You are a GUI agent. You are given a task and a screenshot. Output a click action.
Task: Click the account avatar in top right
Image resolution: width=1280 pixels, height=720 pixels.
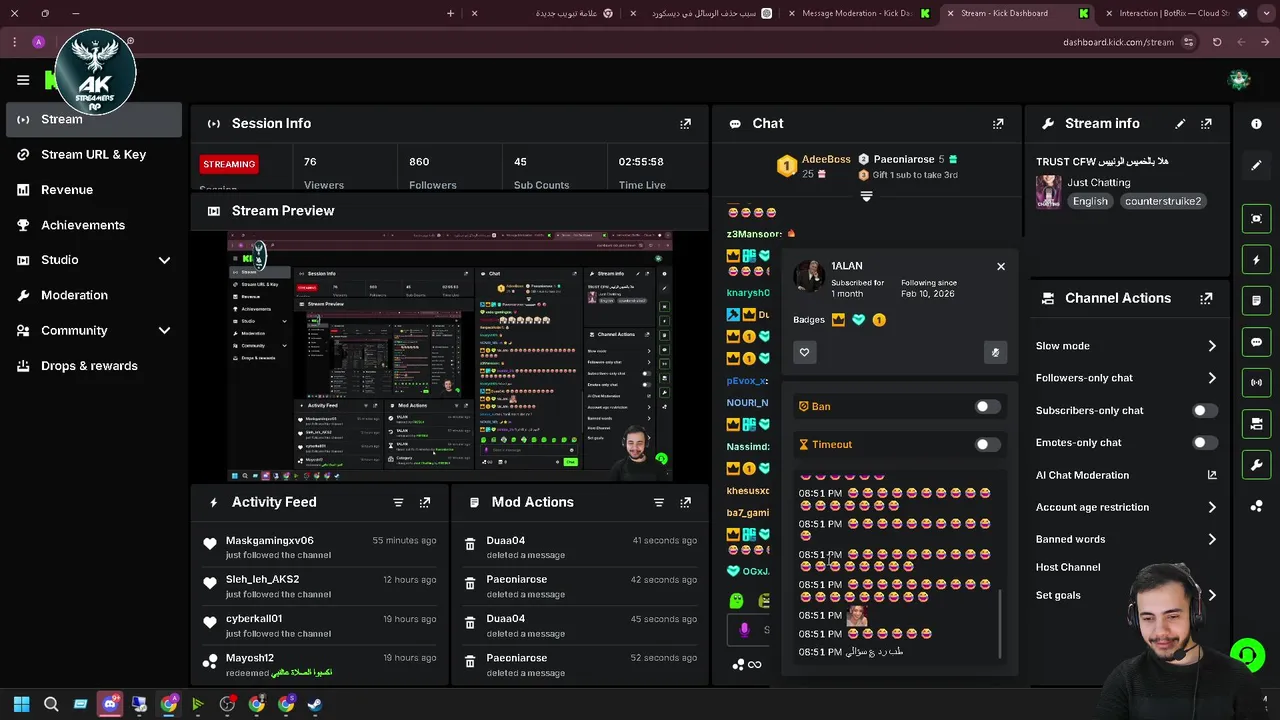(x=1239, y=80)
